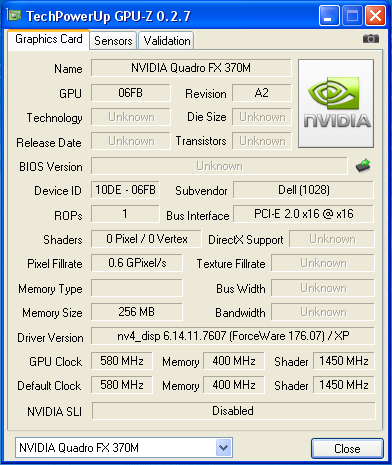Click the GPU Clock row Memory 400 MHz field
The width and height of the screenshot is (392, 465).
(x=234, y=361)
